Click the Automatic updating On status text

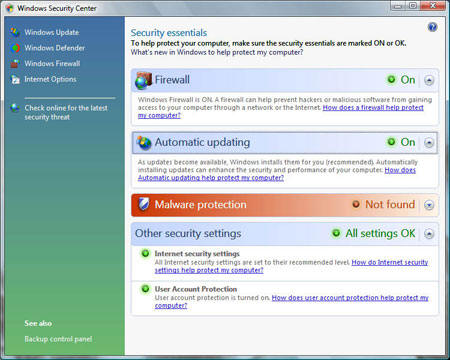coord(408,142)
